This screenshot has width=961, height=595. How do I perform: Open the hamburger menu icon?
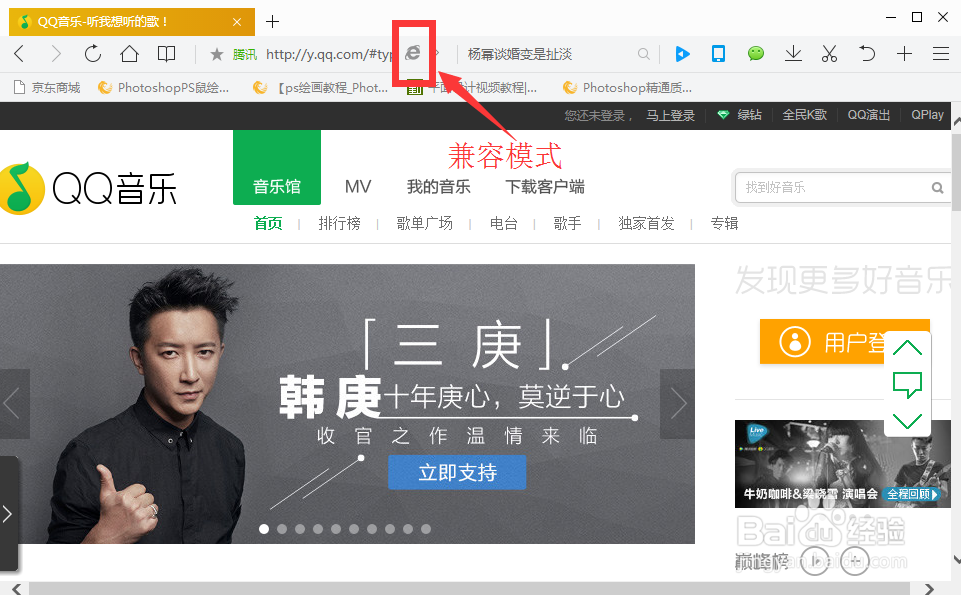[940, 54]
